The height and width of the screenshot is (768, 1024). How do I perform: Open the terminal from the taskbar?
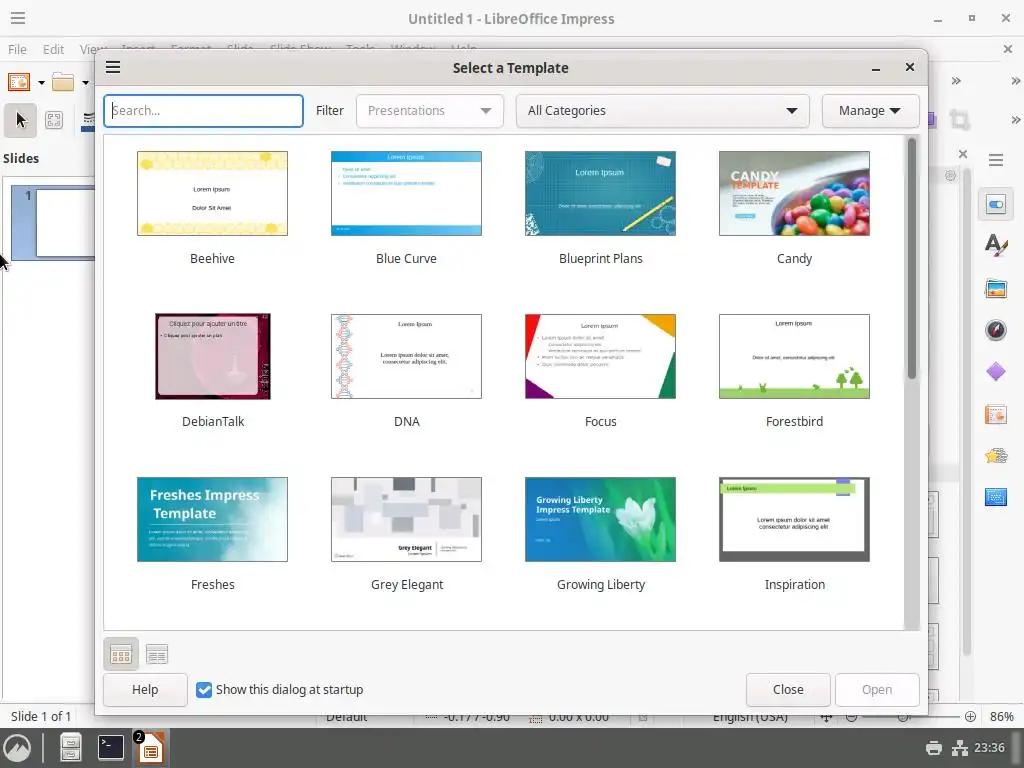[110, 748]
